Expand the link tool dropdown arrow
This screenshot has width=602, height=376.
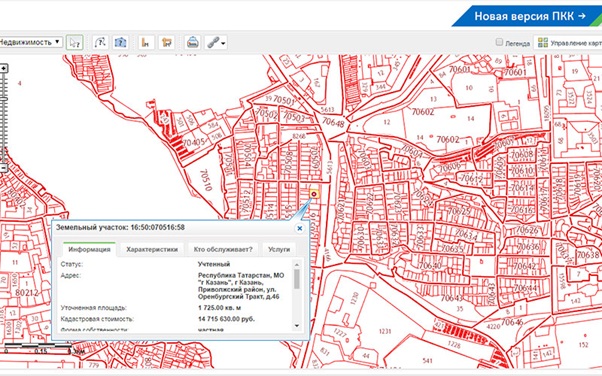223,43
